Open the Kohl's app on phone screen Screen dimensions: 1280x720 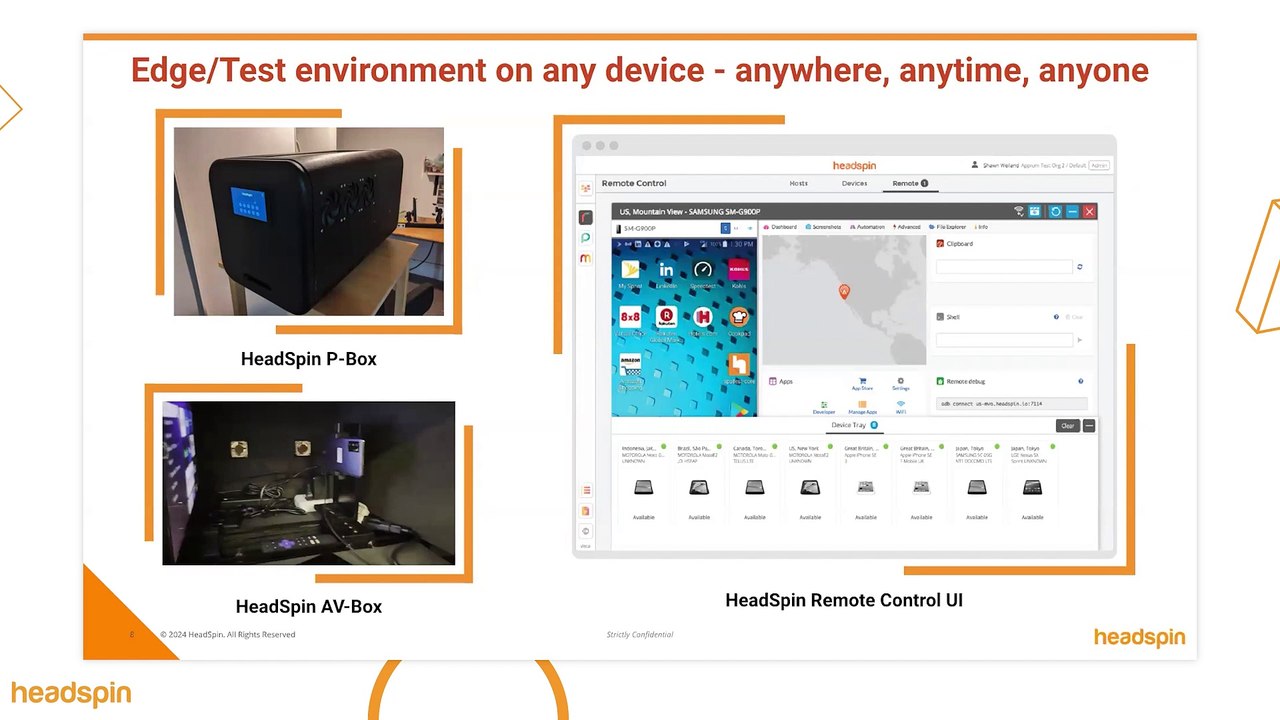coord(739,270)
